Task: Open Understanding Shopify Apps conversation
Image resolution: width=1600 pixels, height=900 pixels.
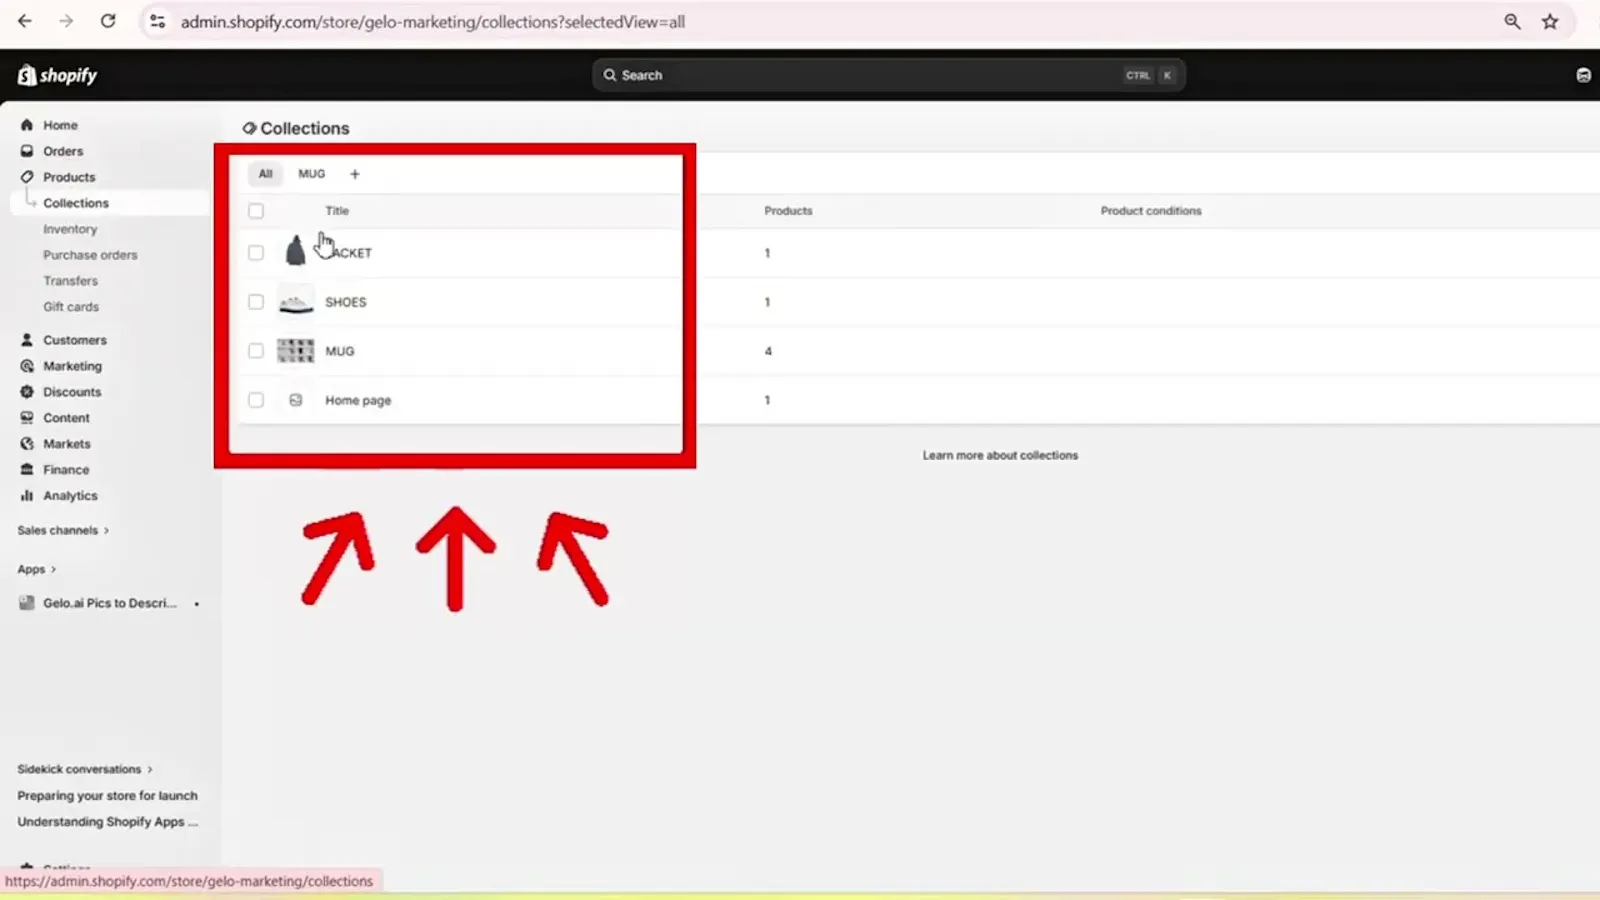Action: click(x=107, y=822)
